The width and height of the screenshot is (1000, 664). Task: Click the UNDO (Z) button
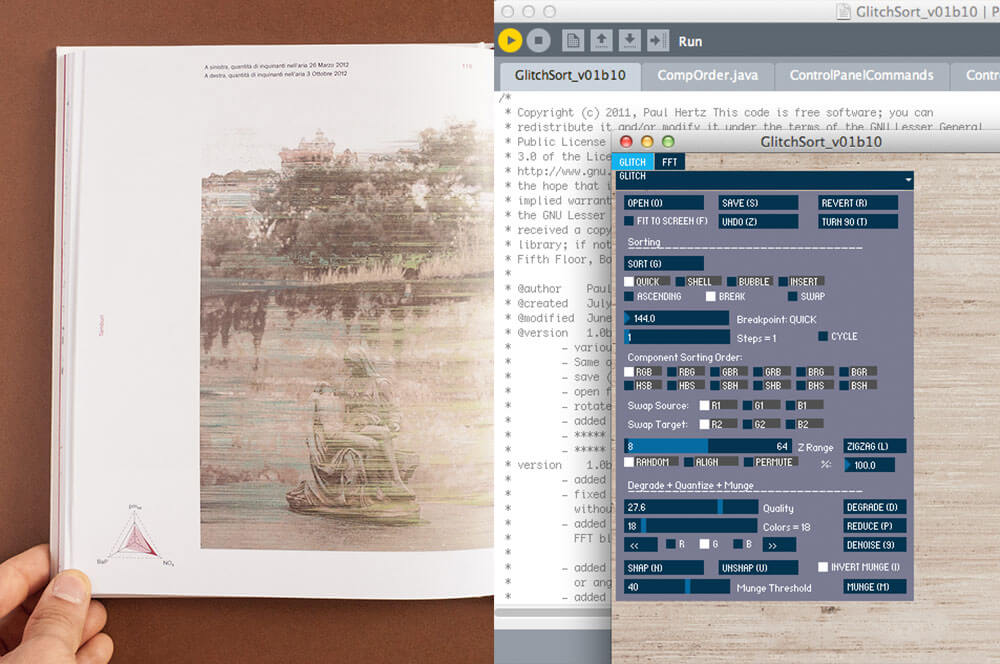758,222
